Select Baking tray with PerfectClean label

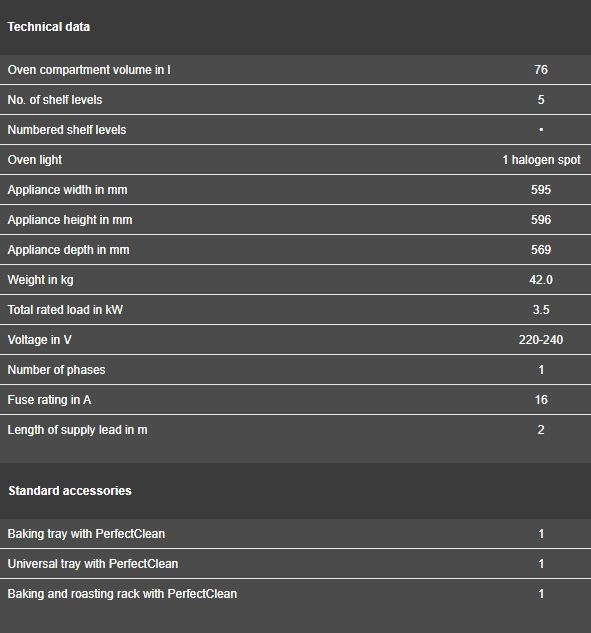coord(86,534)
